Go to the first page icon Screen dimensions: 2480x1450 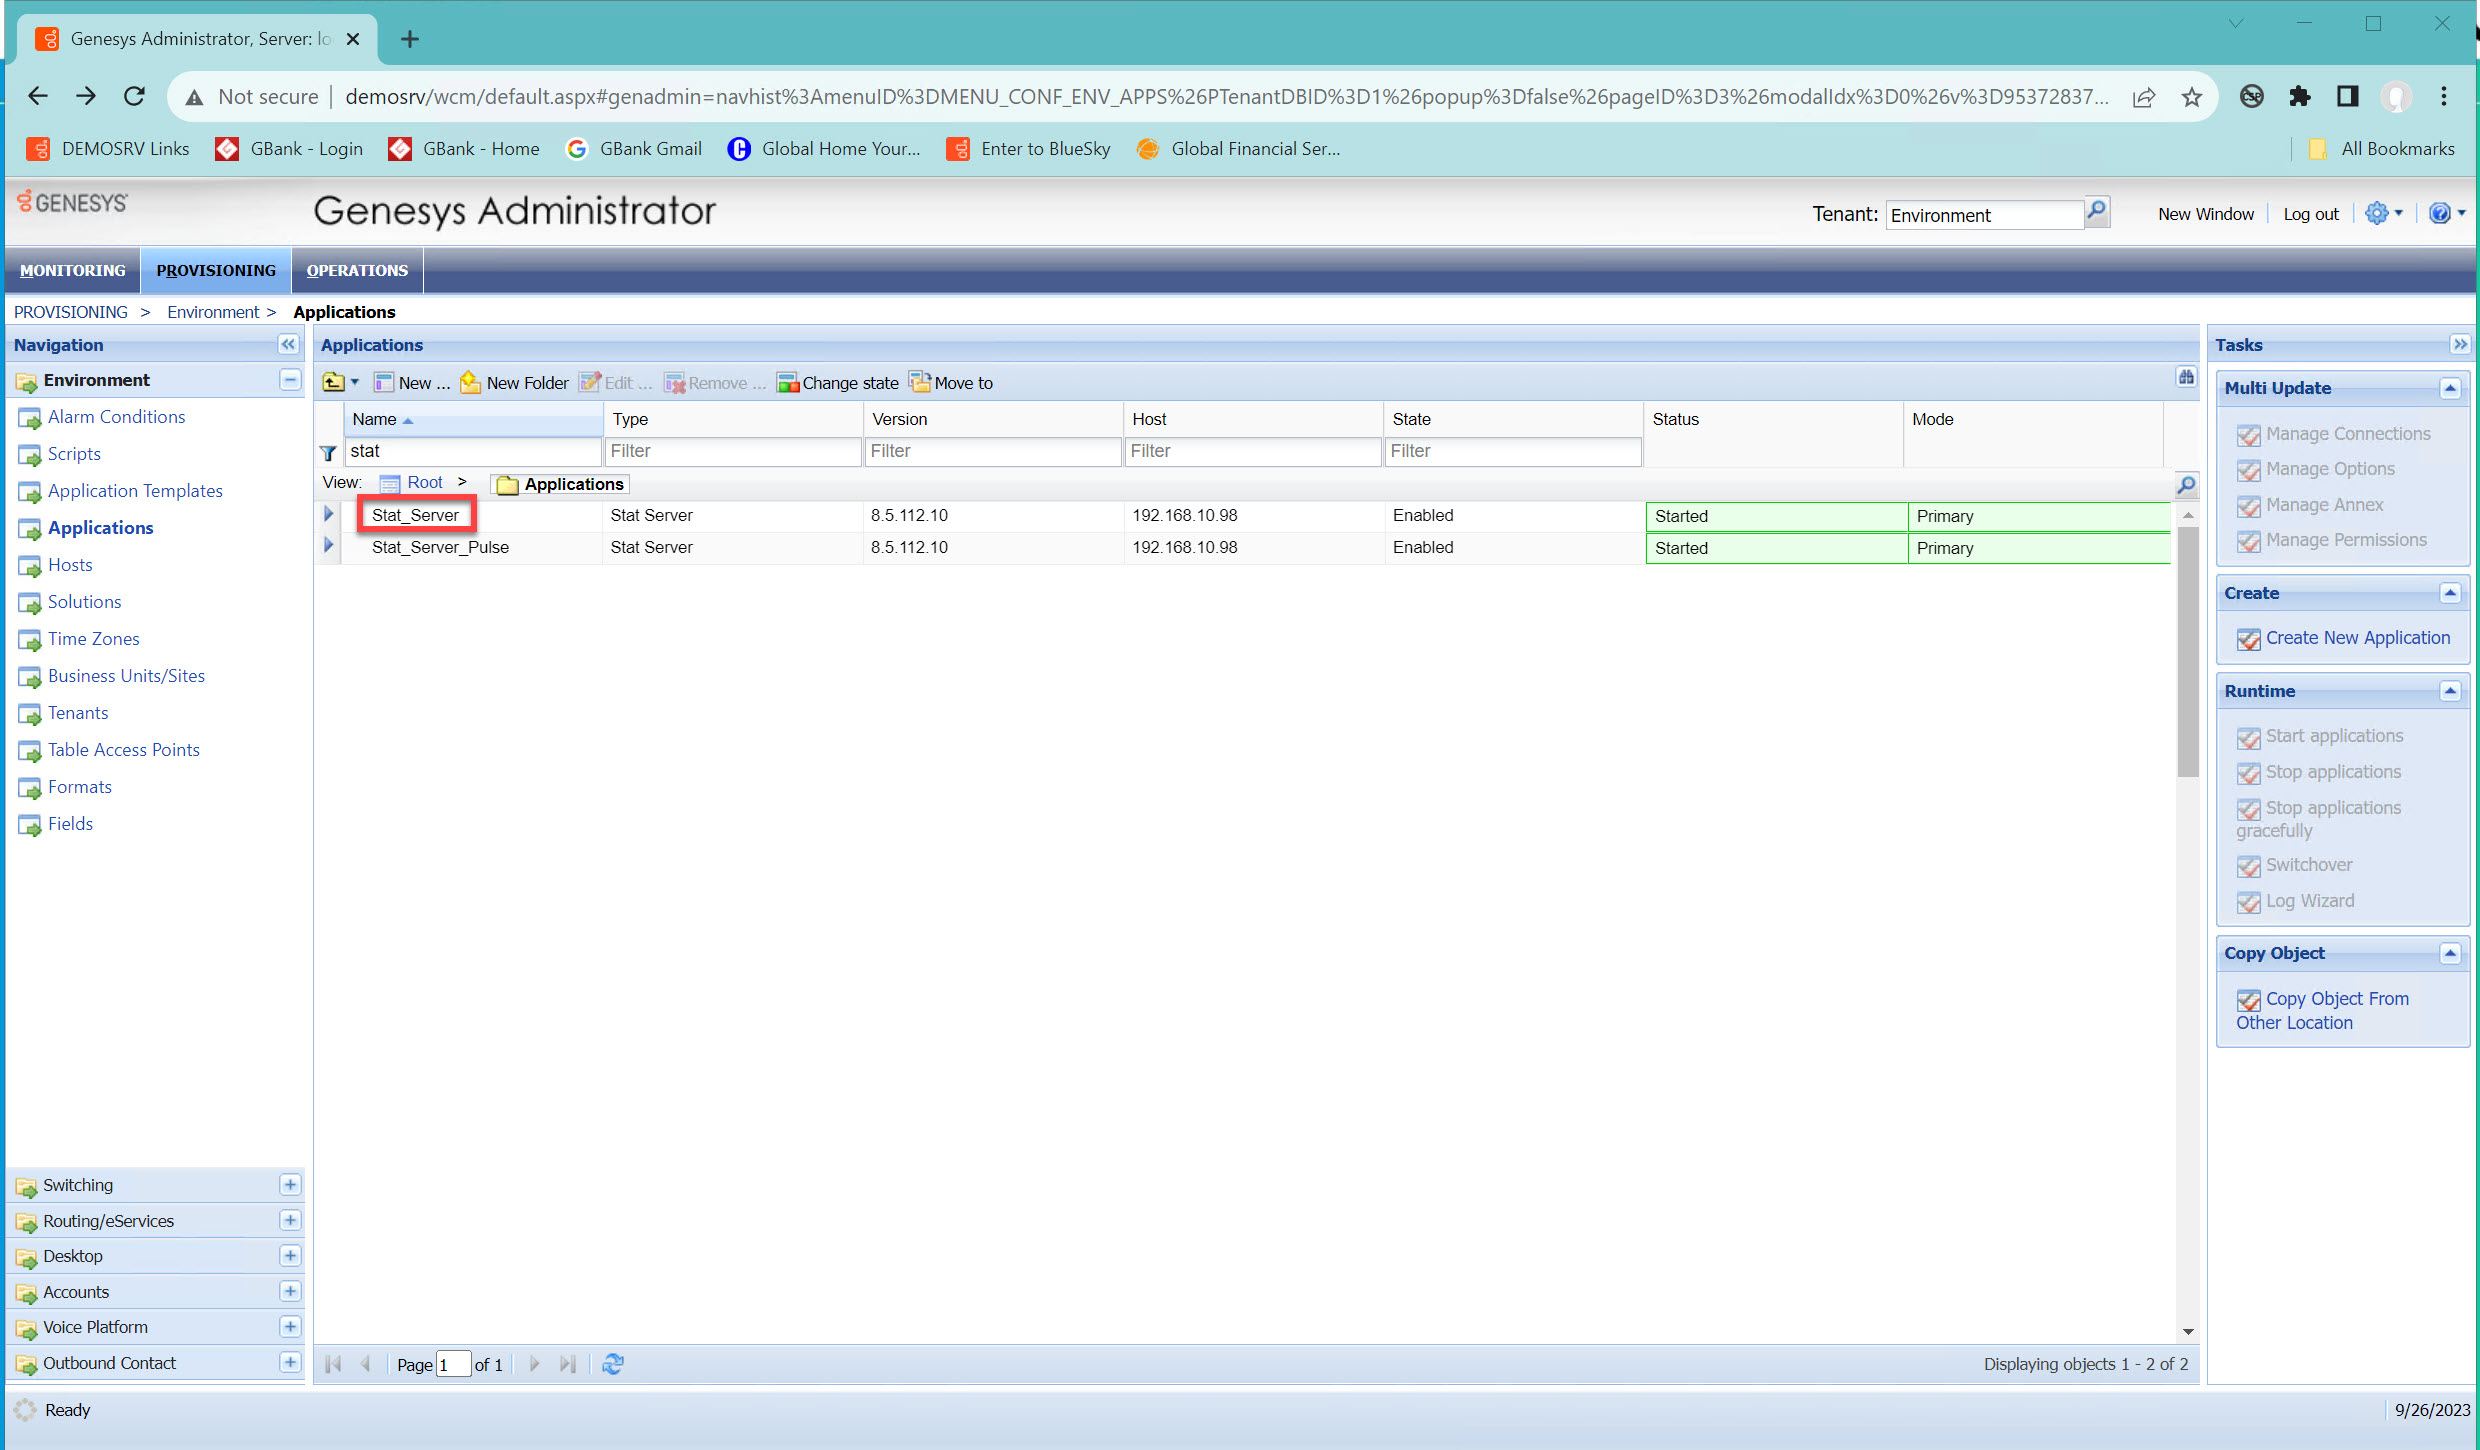334,1364
